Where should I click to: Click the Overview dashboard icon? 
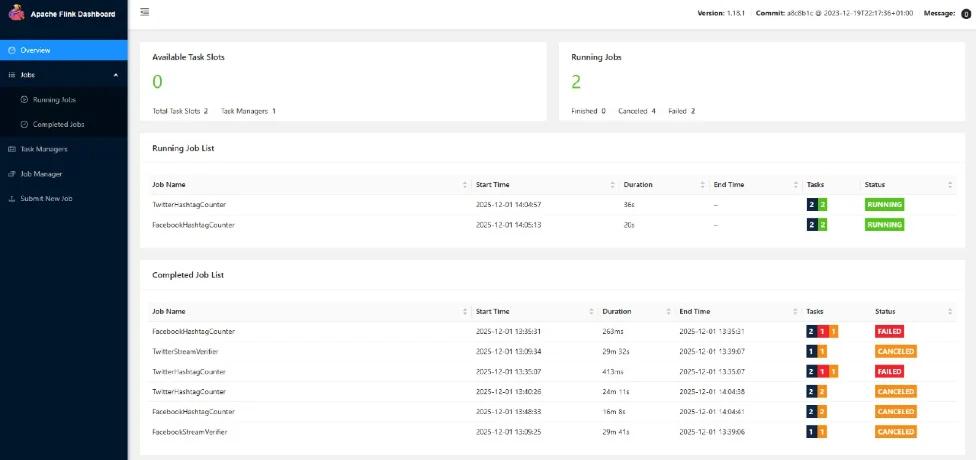tap(11, 50)
